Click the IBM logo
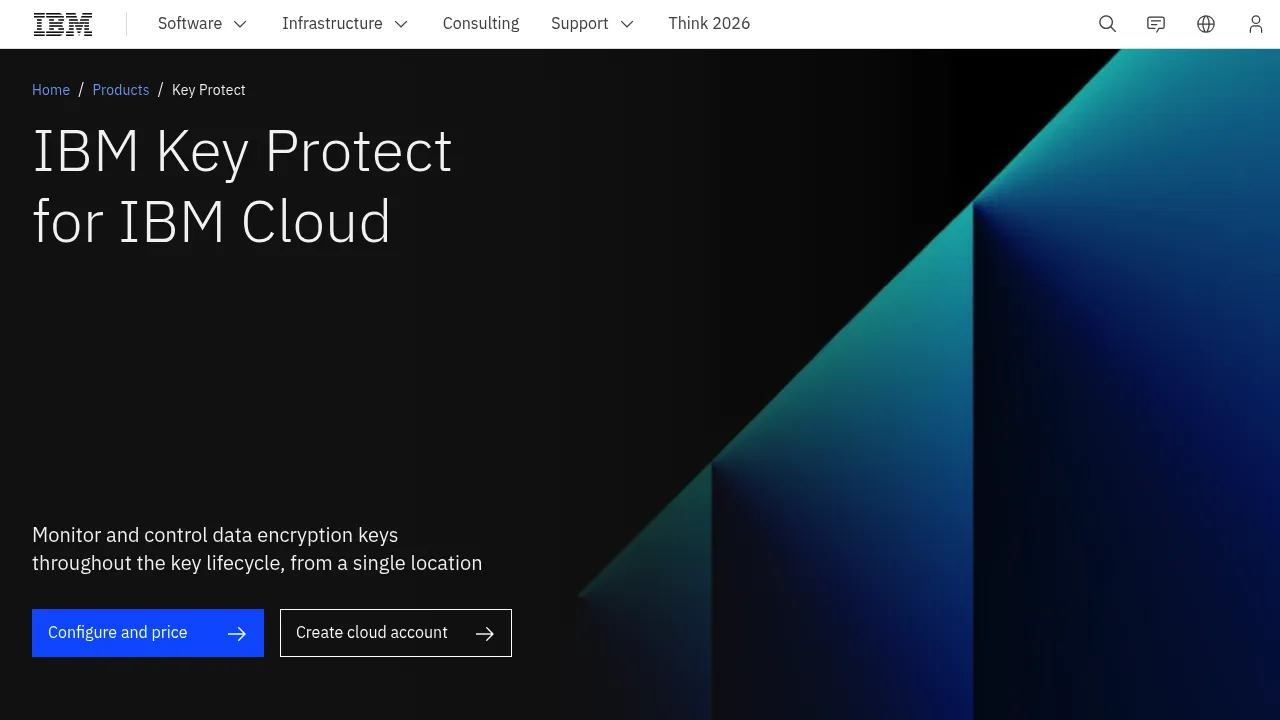The image size is (1280, 720). pos(63,24)
